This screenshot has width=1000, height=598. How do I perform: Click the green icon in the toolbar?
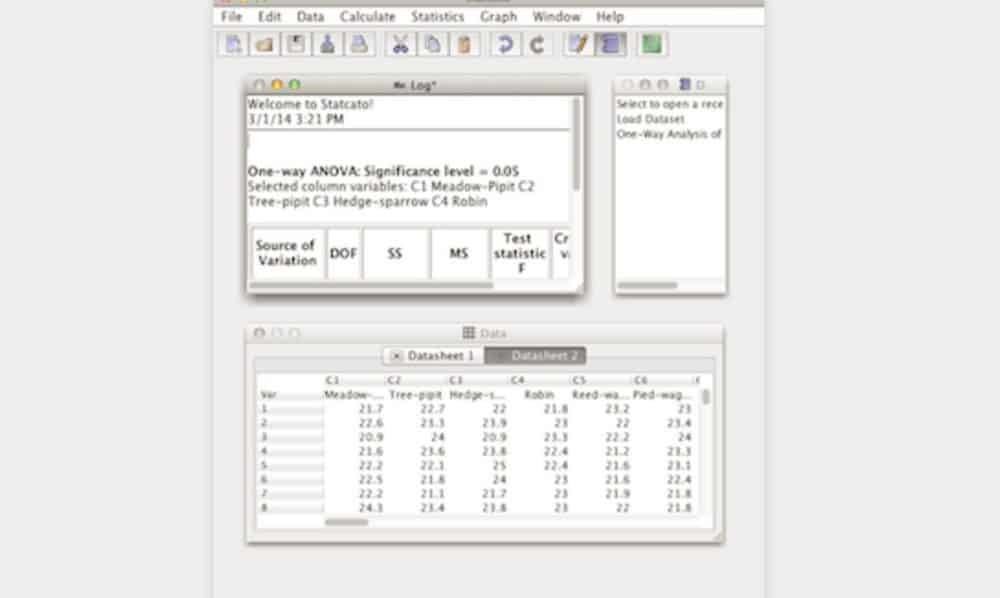coord(652,44)
